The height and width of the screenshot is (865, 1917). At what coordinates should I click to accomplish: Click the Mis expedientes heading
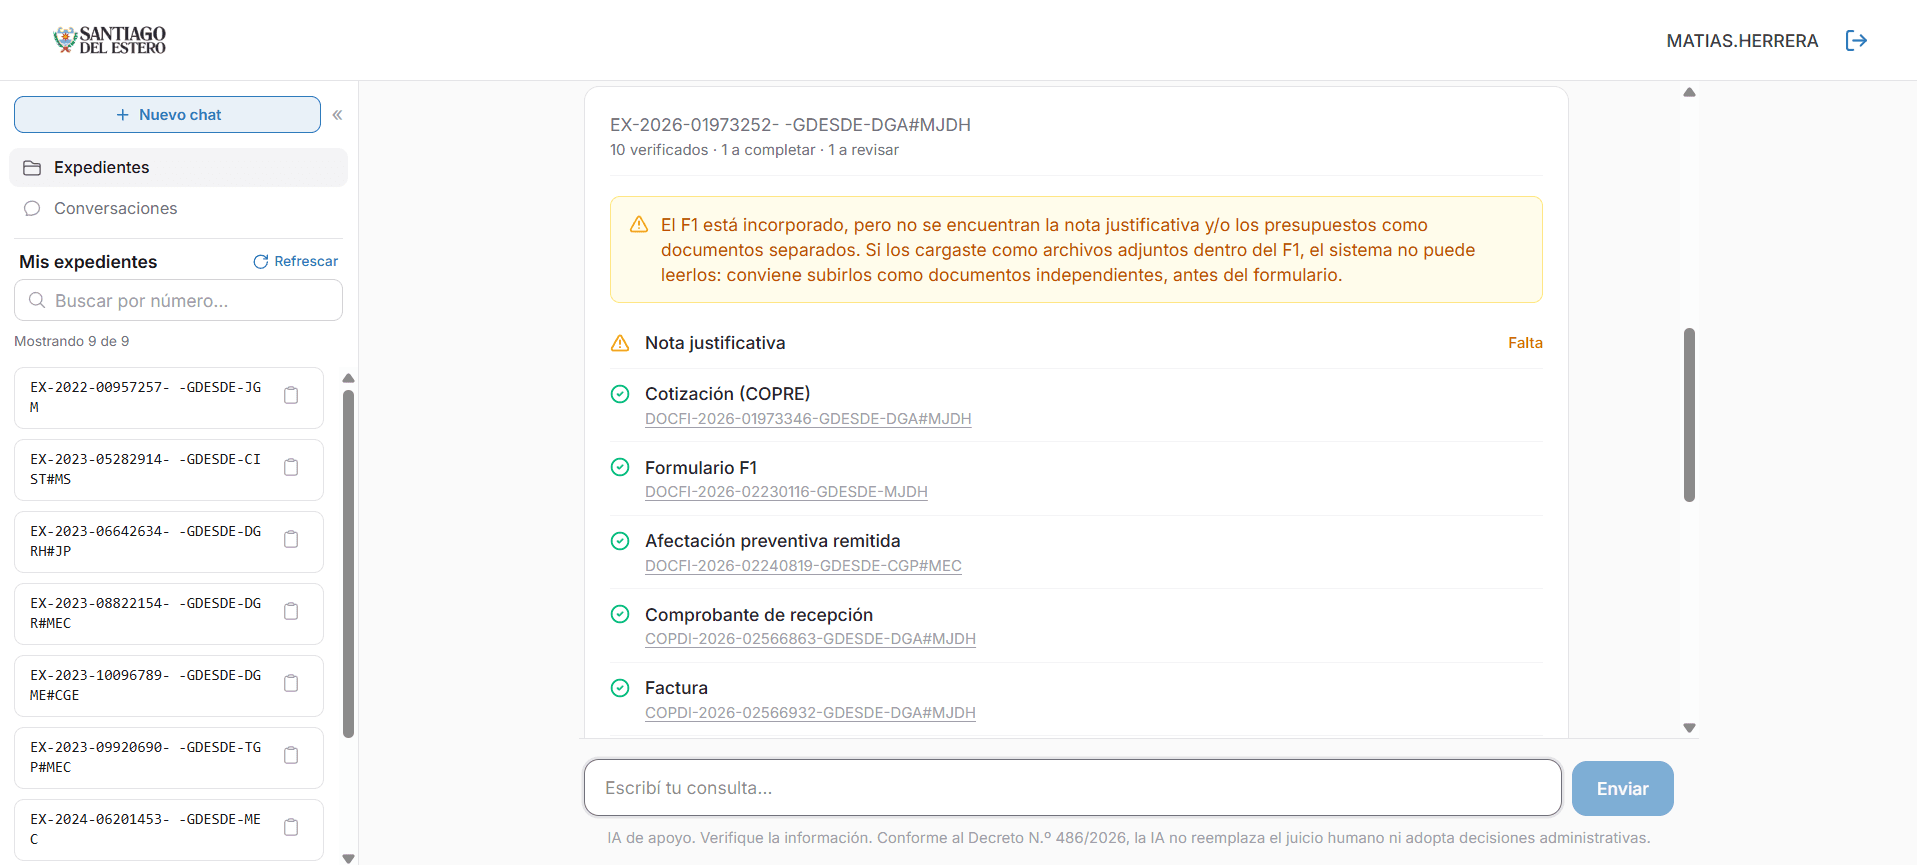88,262
